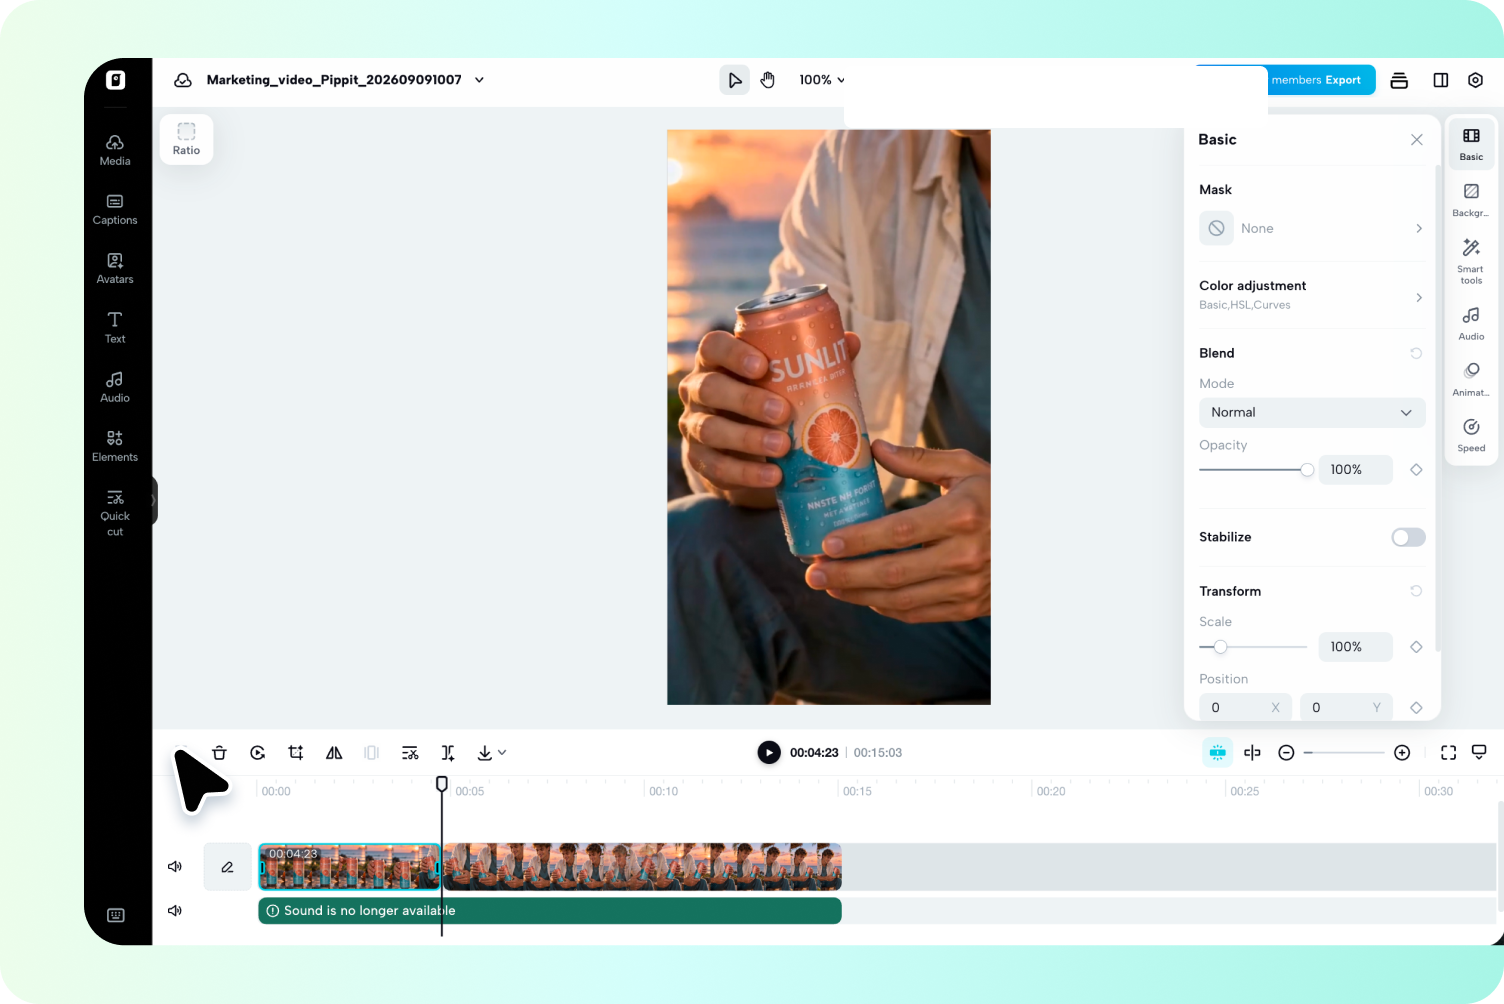Select the second video clip in the timeline
This screenshot has width=1504, height=1004.
click(x=642, y=867)
